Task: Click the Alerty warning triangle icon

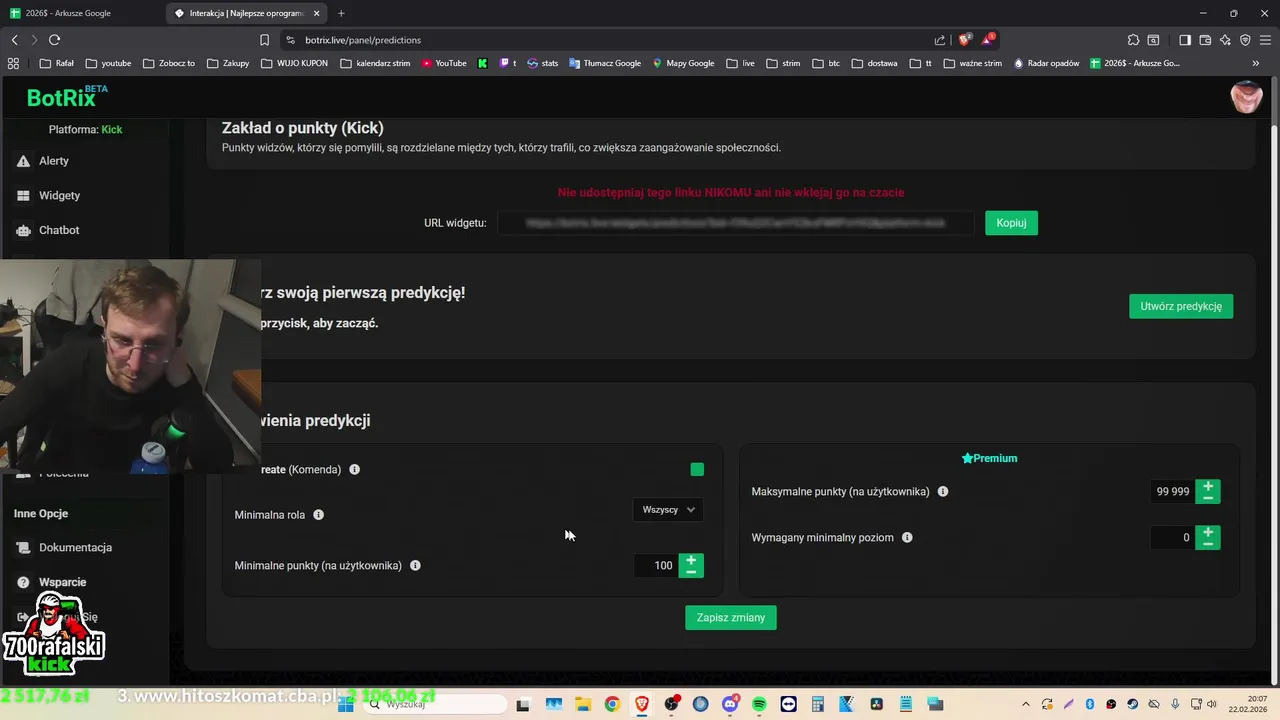Action: [23, 161]
